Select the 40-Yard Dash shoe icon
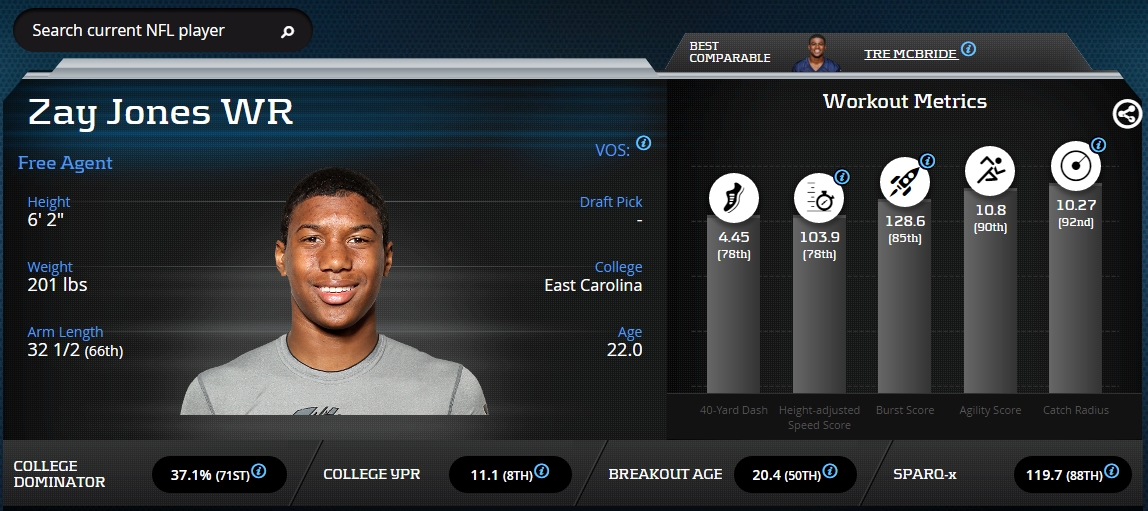 (x=734, y=198)
